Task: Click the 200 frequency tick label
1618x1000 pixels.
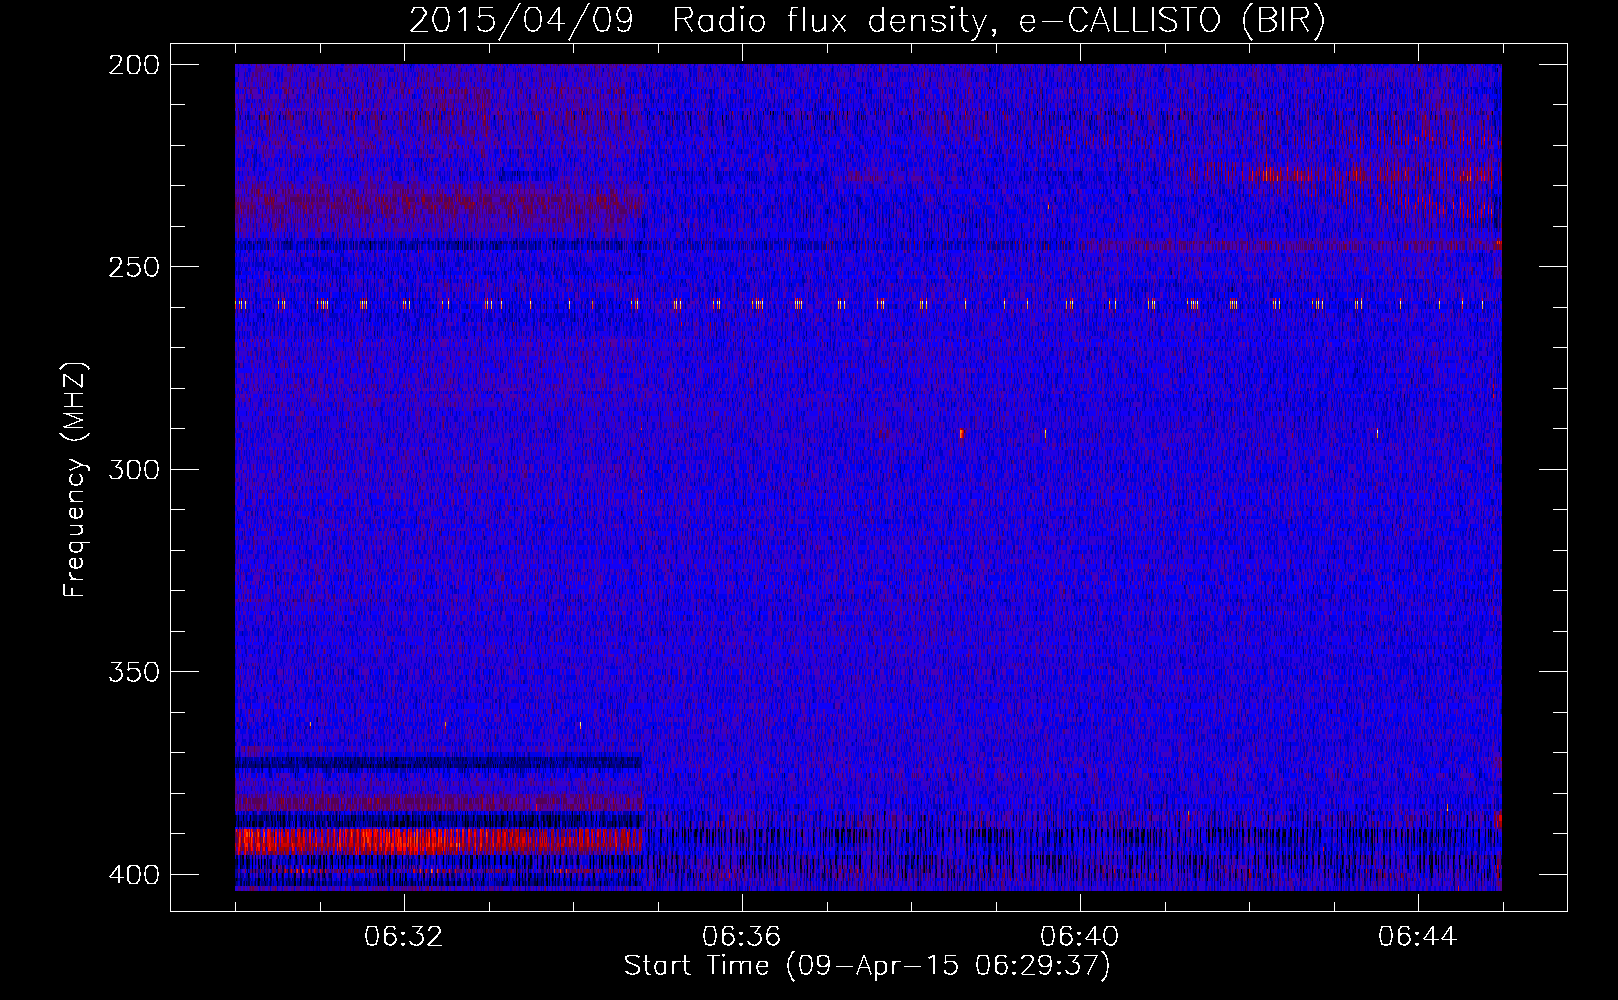Action: 133,65
